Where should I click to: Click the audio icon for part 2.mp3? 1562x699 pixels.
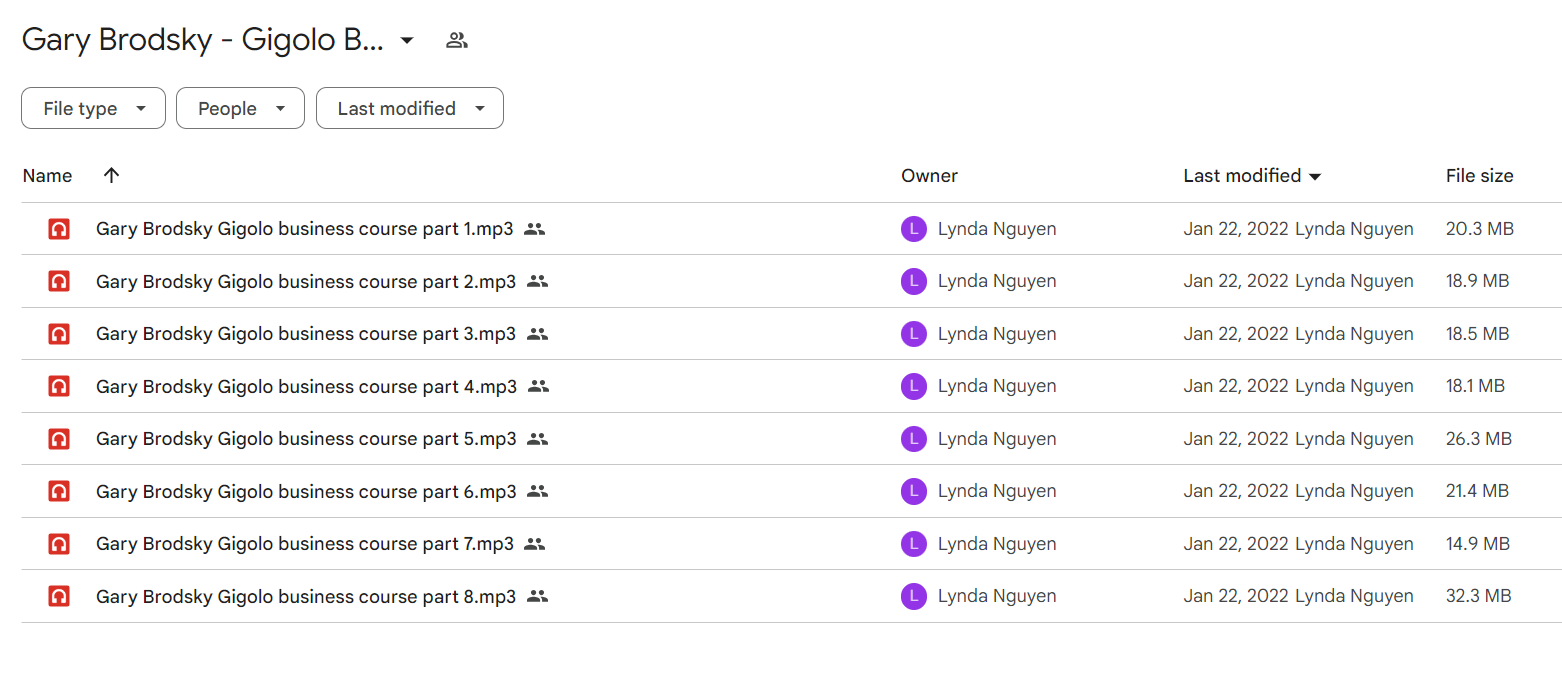coord(59,282)
